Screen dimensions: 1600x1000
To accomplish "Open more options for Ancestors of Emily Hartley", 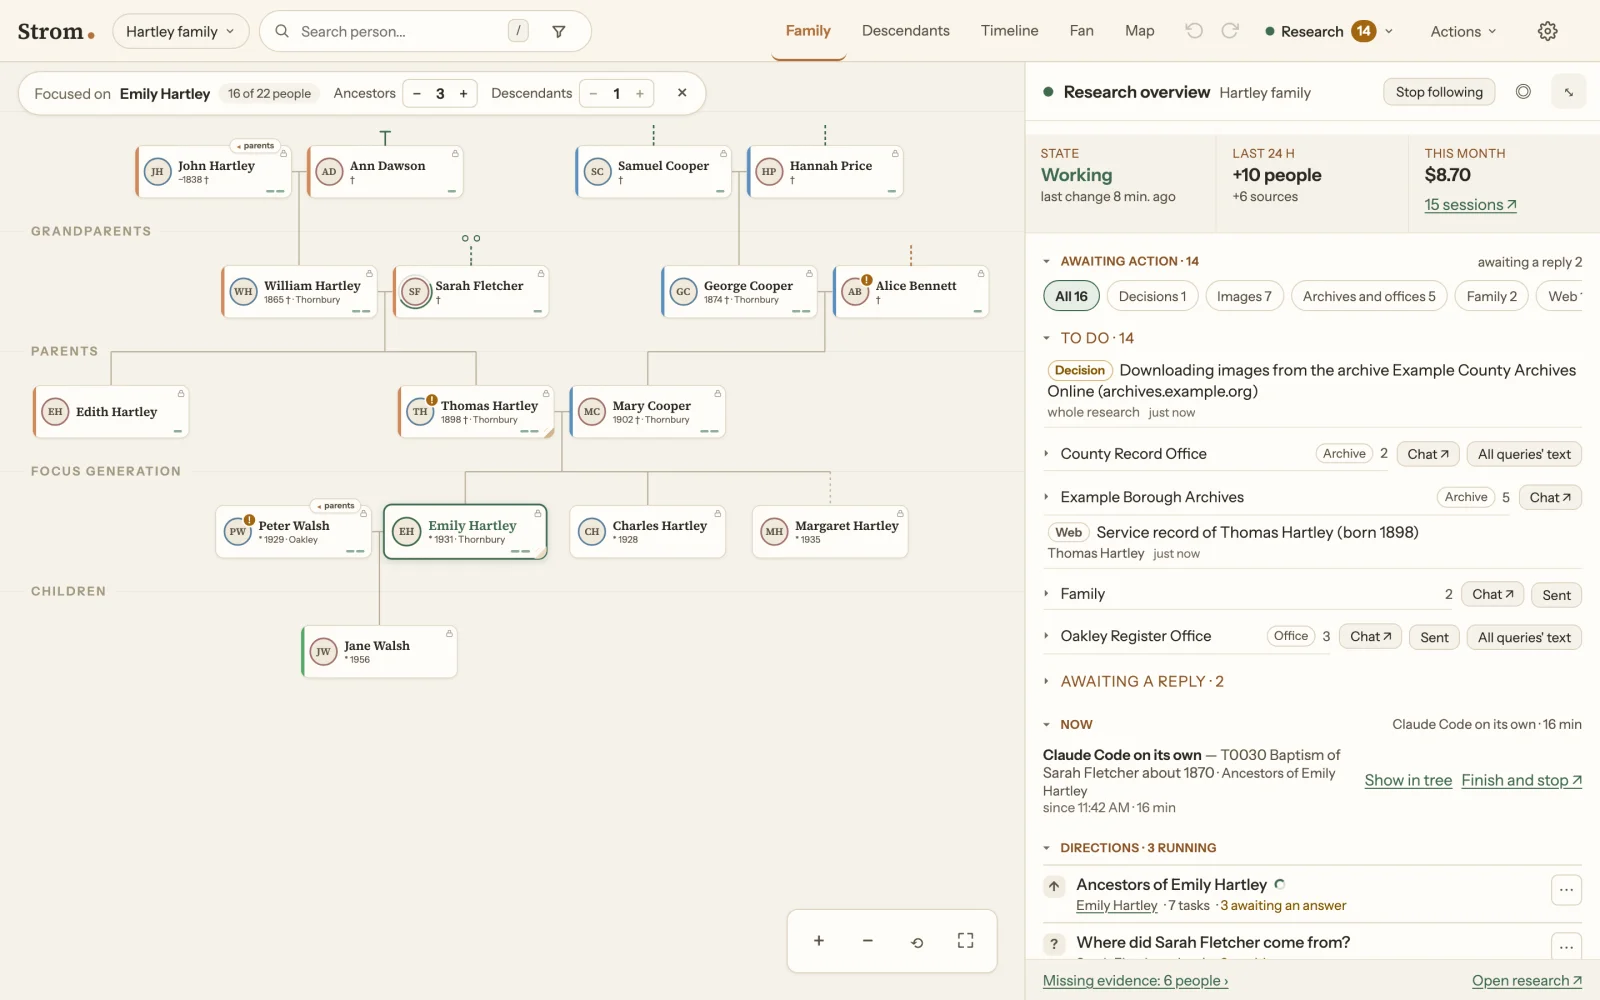I will 1566,890.
